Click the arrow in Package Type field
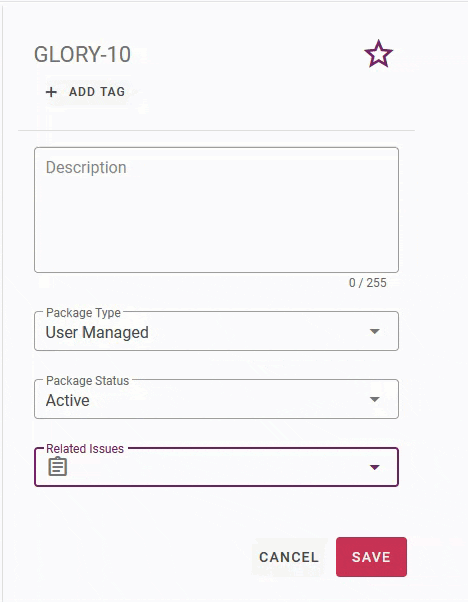468x602 pixels. (374, 331)
